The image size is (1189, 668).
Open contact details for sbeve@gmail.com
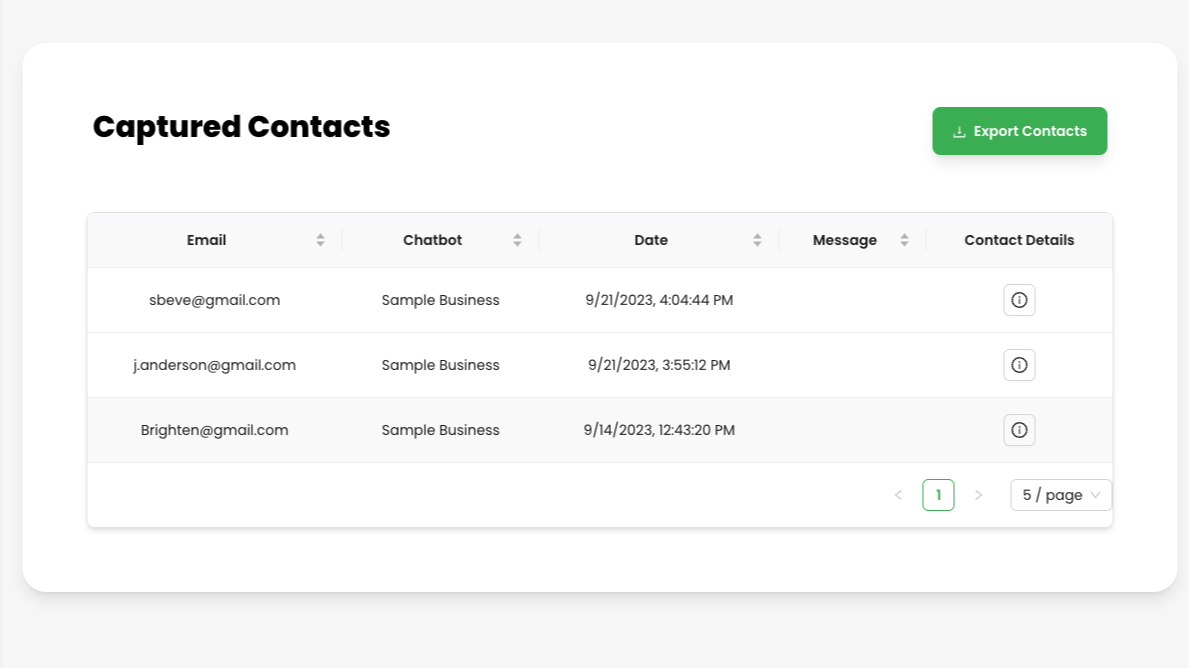tap(1019, 299)
